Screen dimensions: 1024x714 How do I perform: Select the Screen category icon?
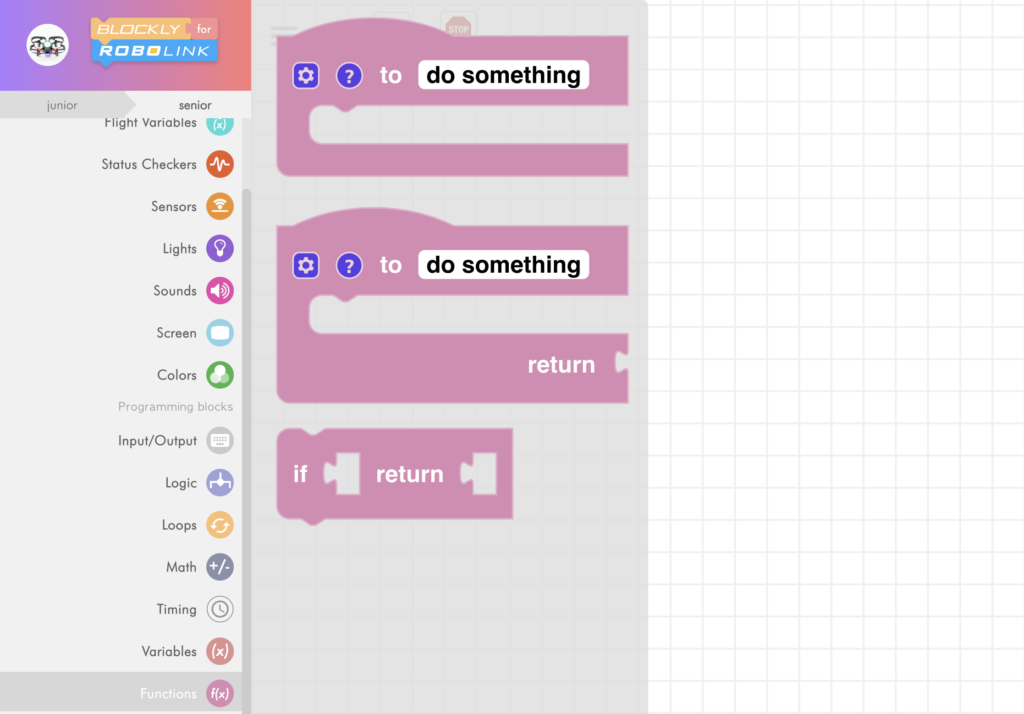[220, 333]
